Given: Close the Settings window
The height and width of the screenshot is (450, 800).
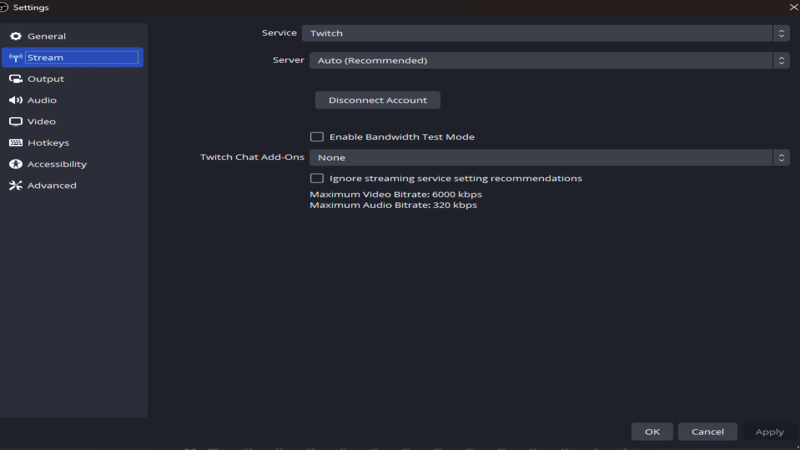Looking at the screenshot, I should [x=793, y=7].
